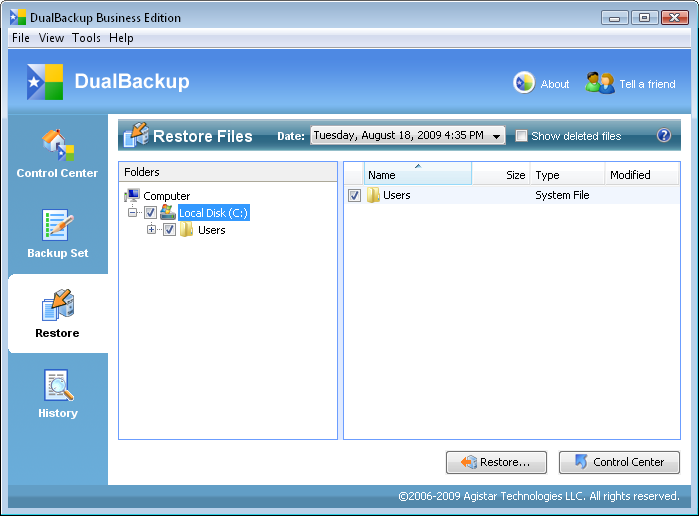Click the Computer icon in the folder tree

click(132, 195)
